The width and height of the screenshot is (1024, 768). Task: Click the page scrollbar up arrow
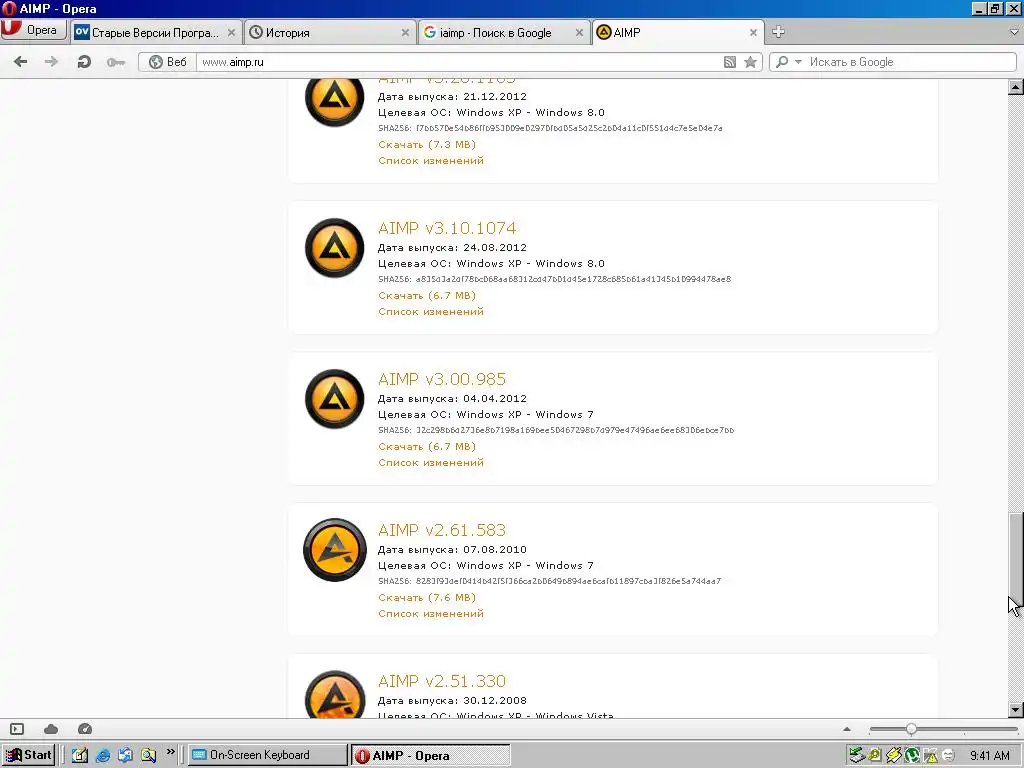tap(1016, 87)
